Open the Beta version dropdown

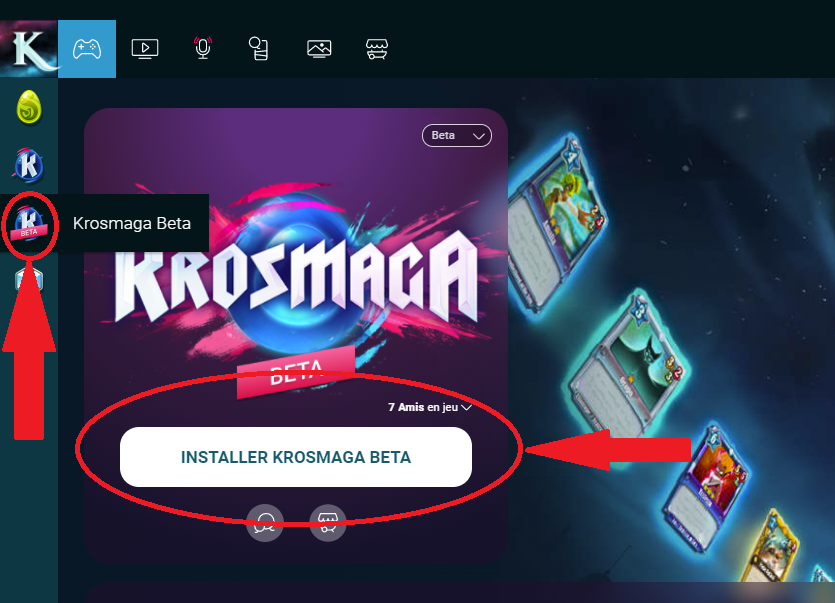pyautogui.click(x=456, y=135)
